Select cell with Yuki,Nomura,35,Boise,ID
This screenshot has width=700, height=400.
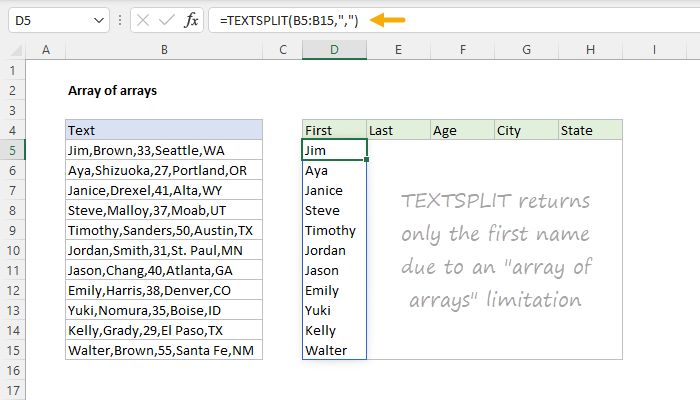[x=163, y=310]
